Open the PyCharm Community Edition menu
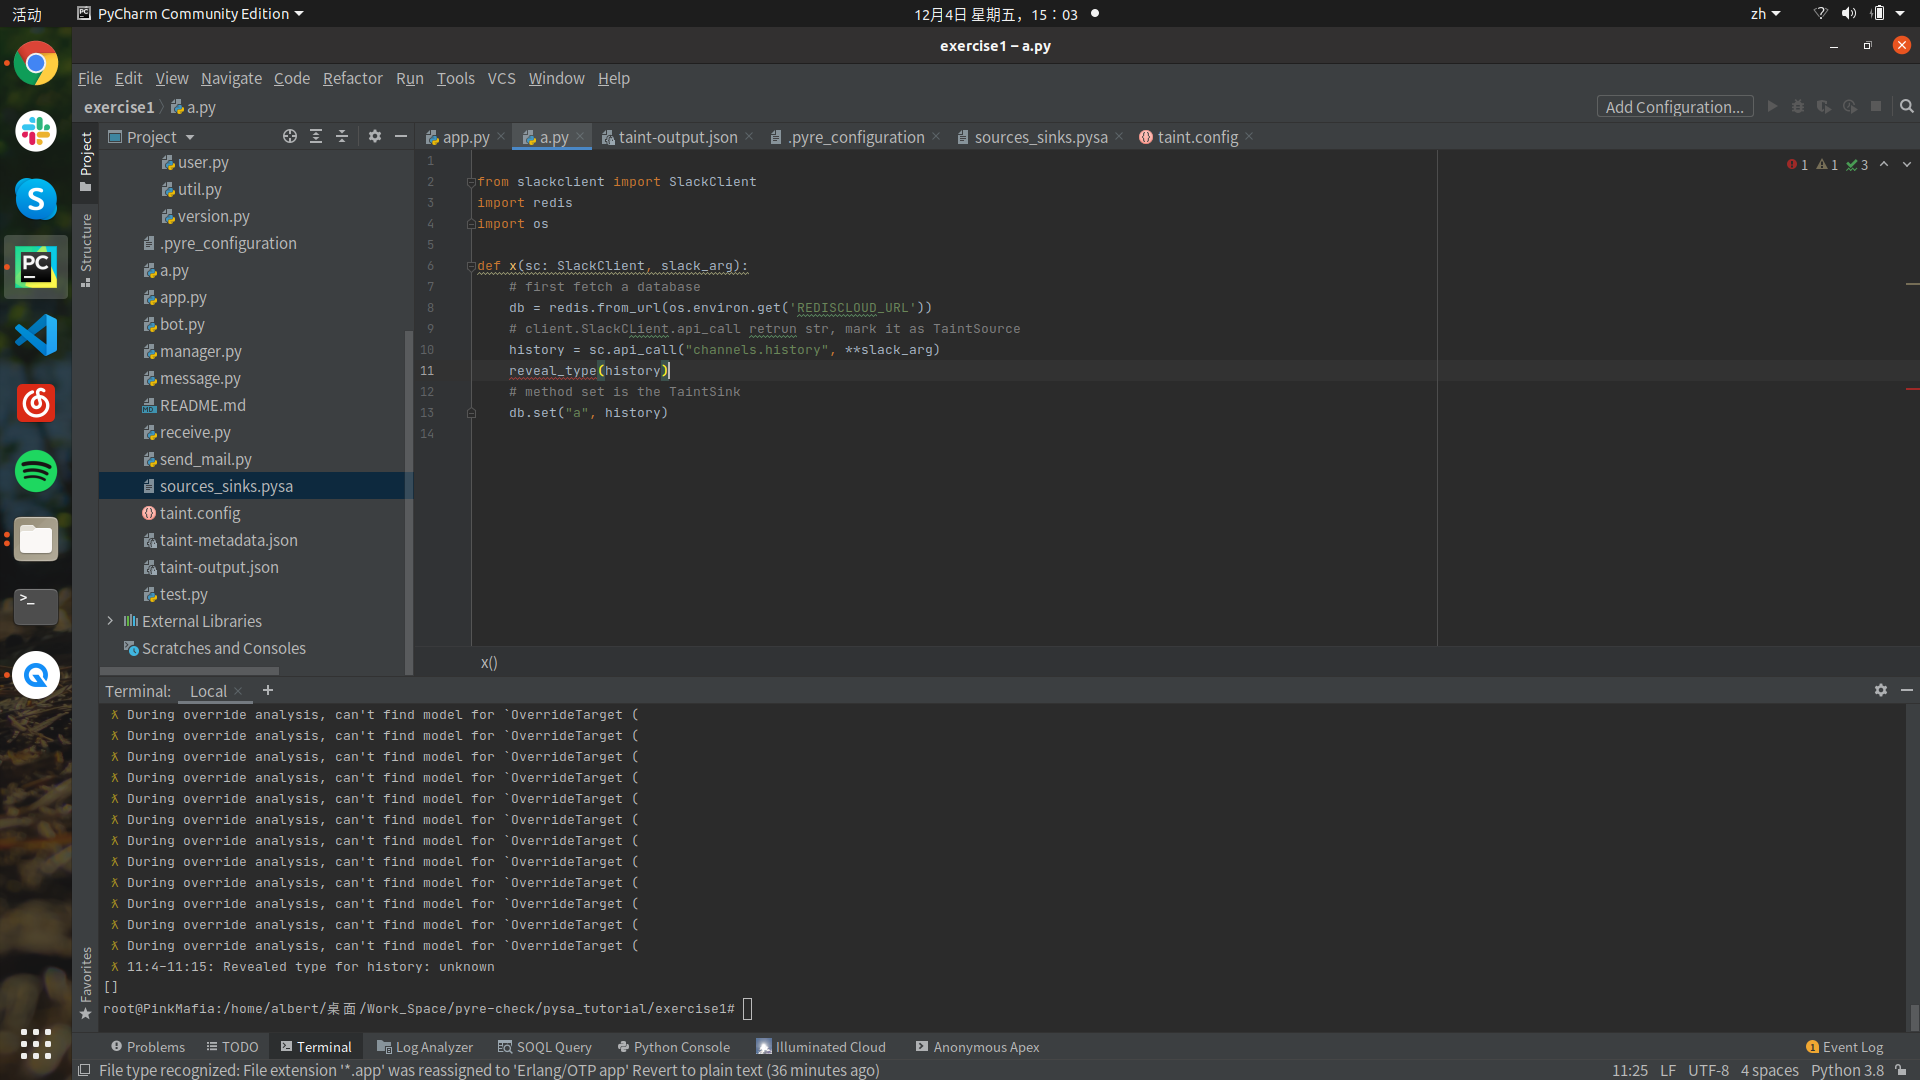Image resolution: width=1920 pixels, height=1080 pixels. 190,13
